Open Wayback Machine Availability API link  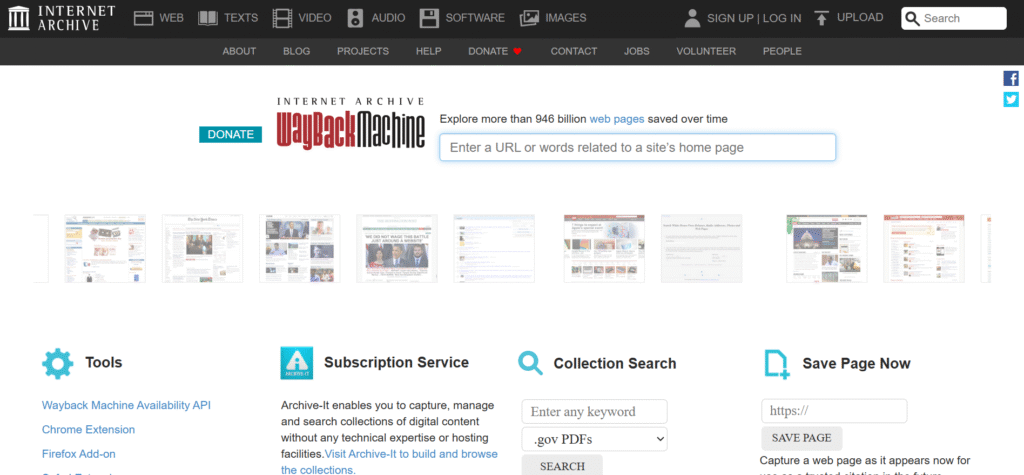click(x=126, y=405)
